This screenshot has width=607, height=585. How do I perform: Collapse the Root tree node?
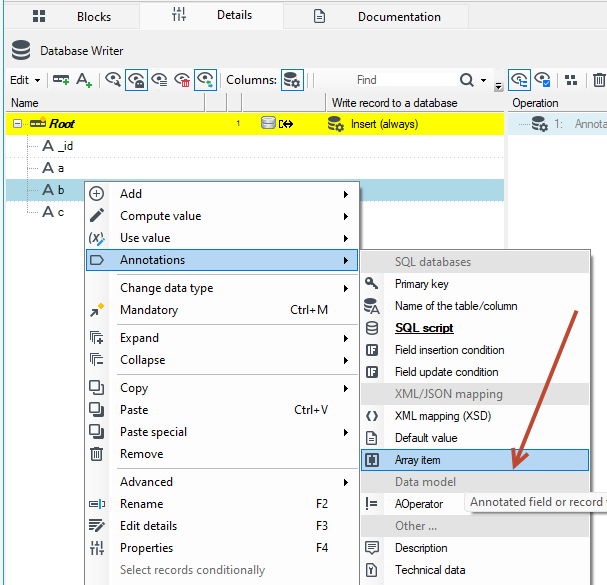pos(17,124)
